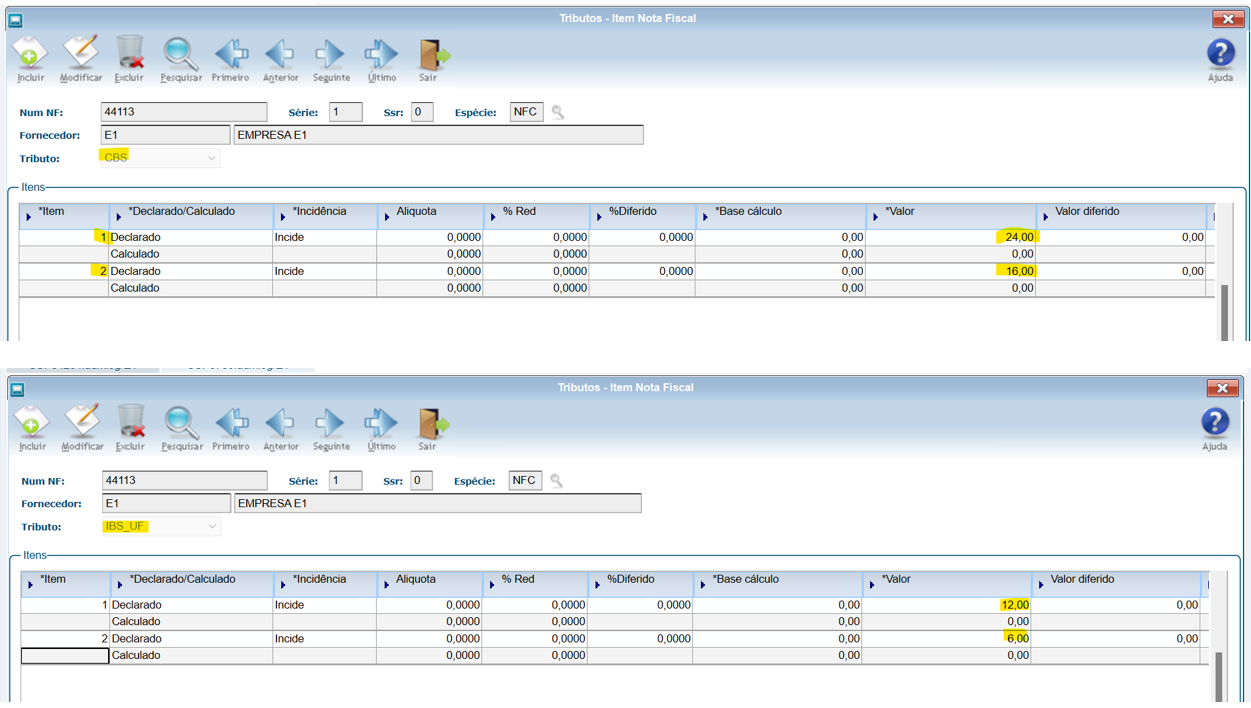Select item 1 Incide cell in IBS_UF grid

(324, 605)
